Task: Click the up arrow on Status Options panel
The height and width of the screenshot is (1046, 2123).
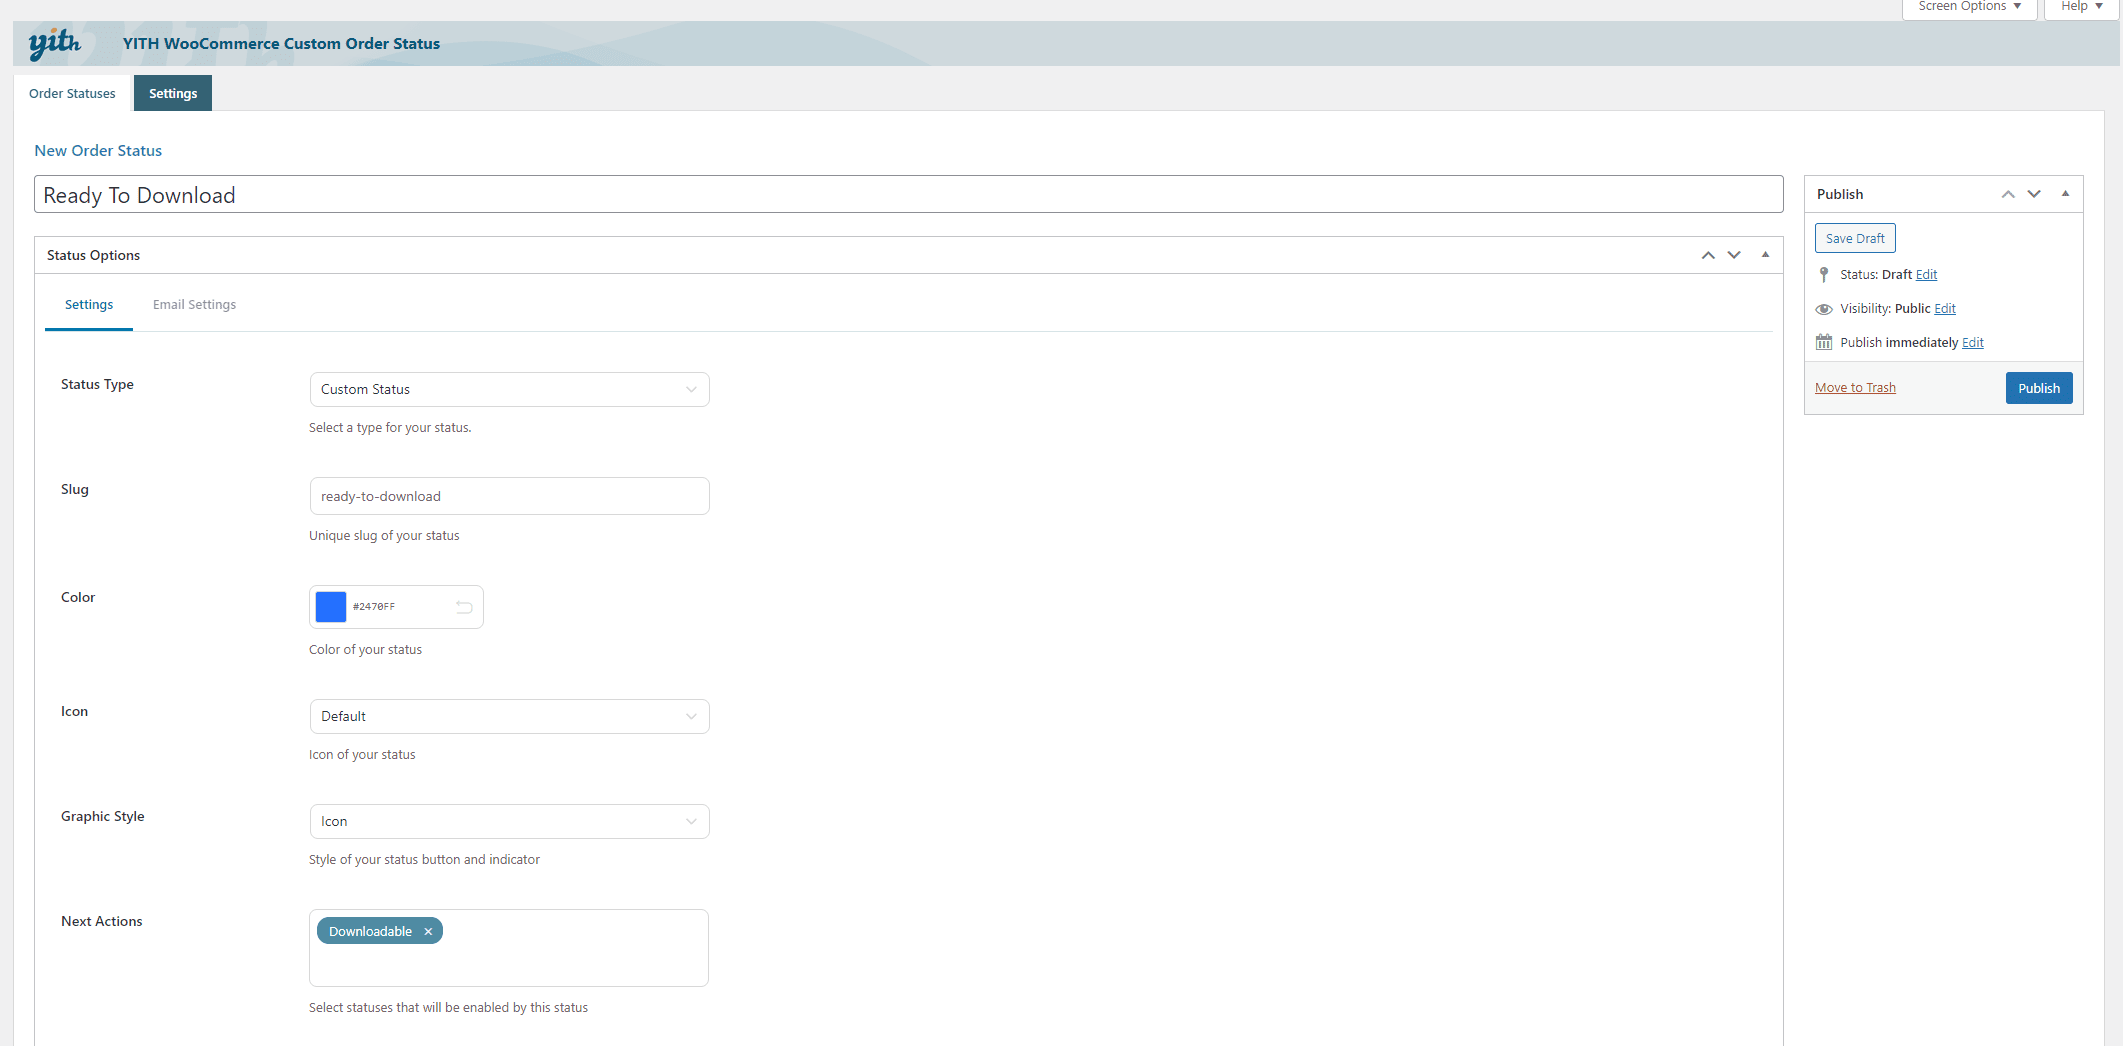Action: (x=1708, y=255)
